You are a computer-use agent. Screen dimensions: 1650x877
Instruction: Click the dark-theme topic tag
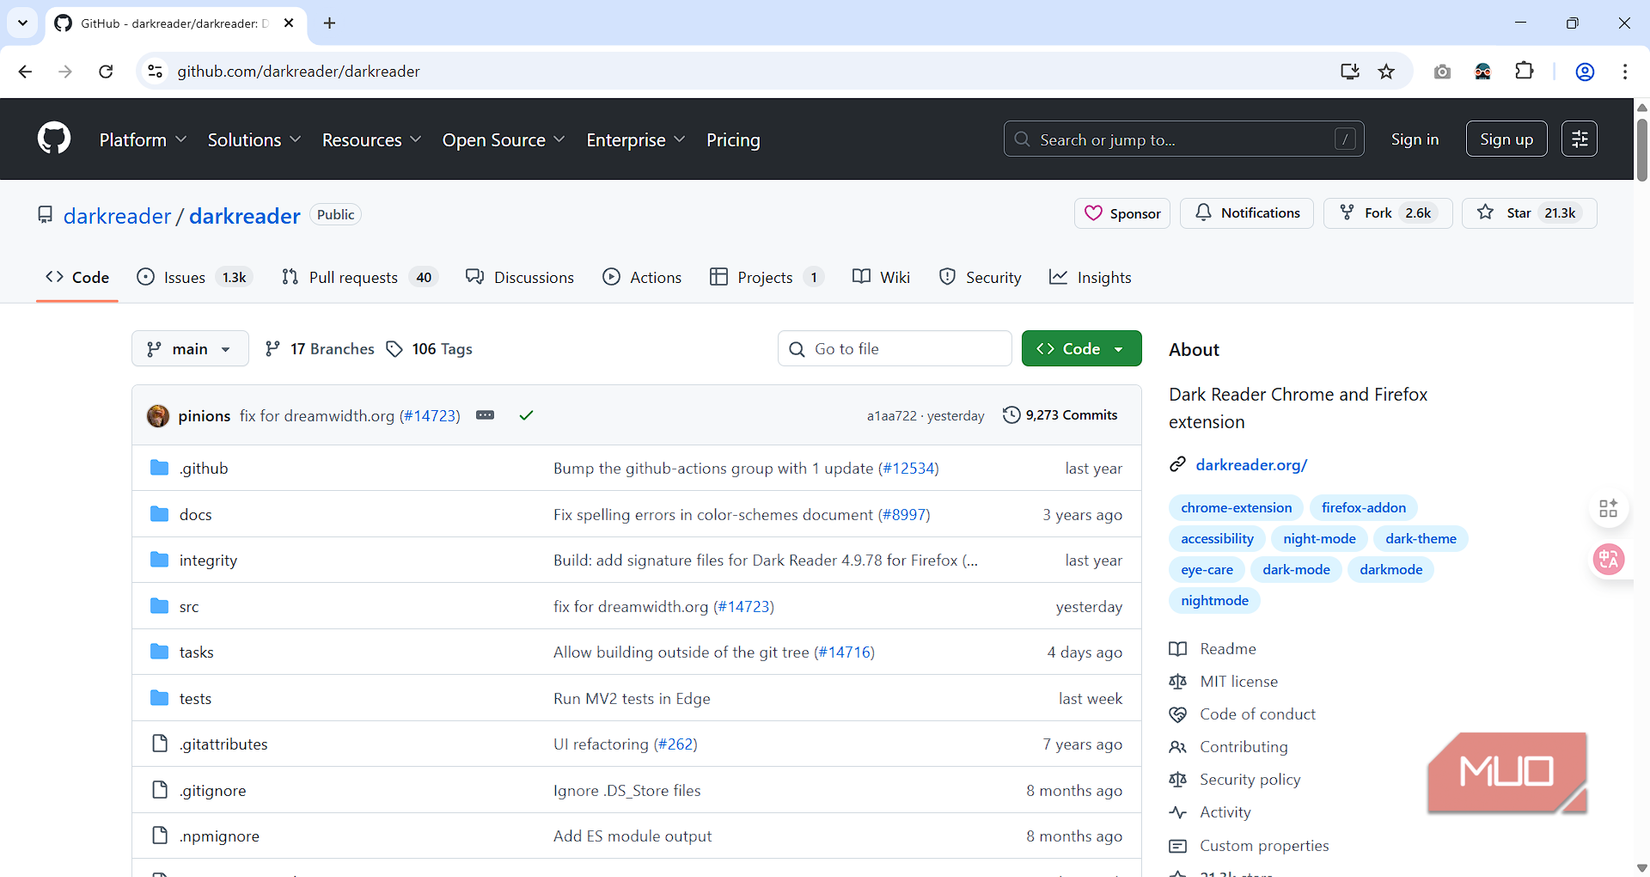point(1420,539)
